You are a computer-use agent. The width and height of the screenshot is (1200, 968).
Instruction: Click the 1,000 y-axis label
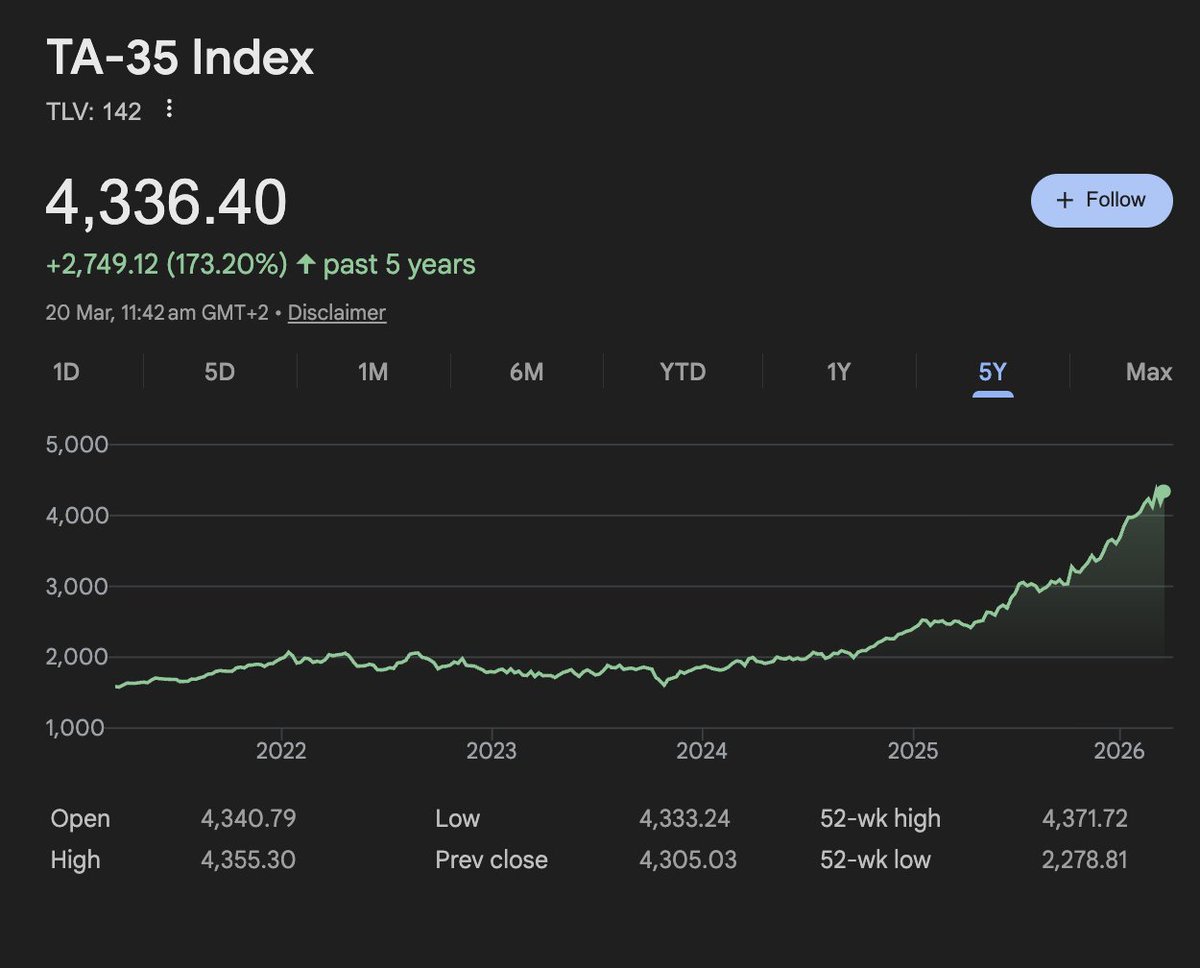[x=77, y=728]
